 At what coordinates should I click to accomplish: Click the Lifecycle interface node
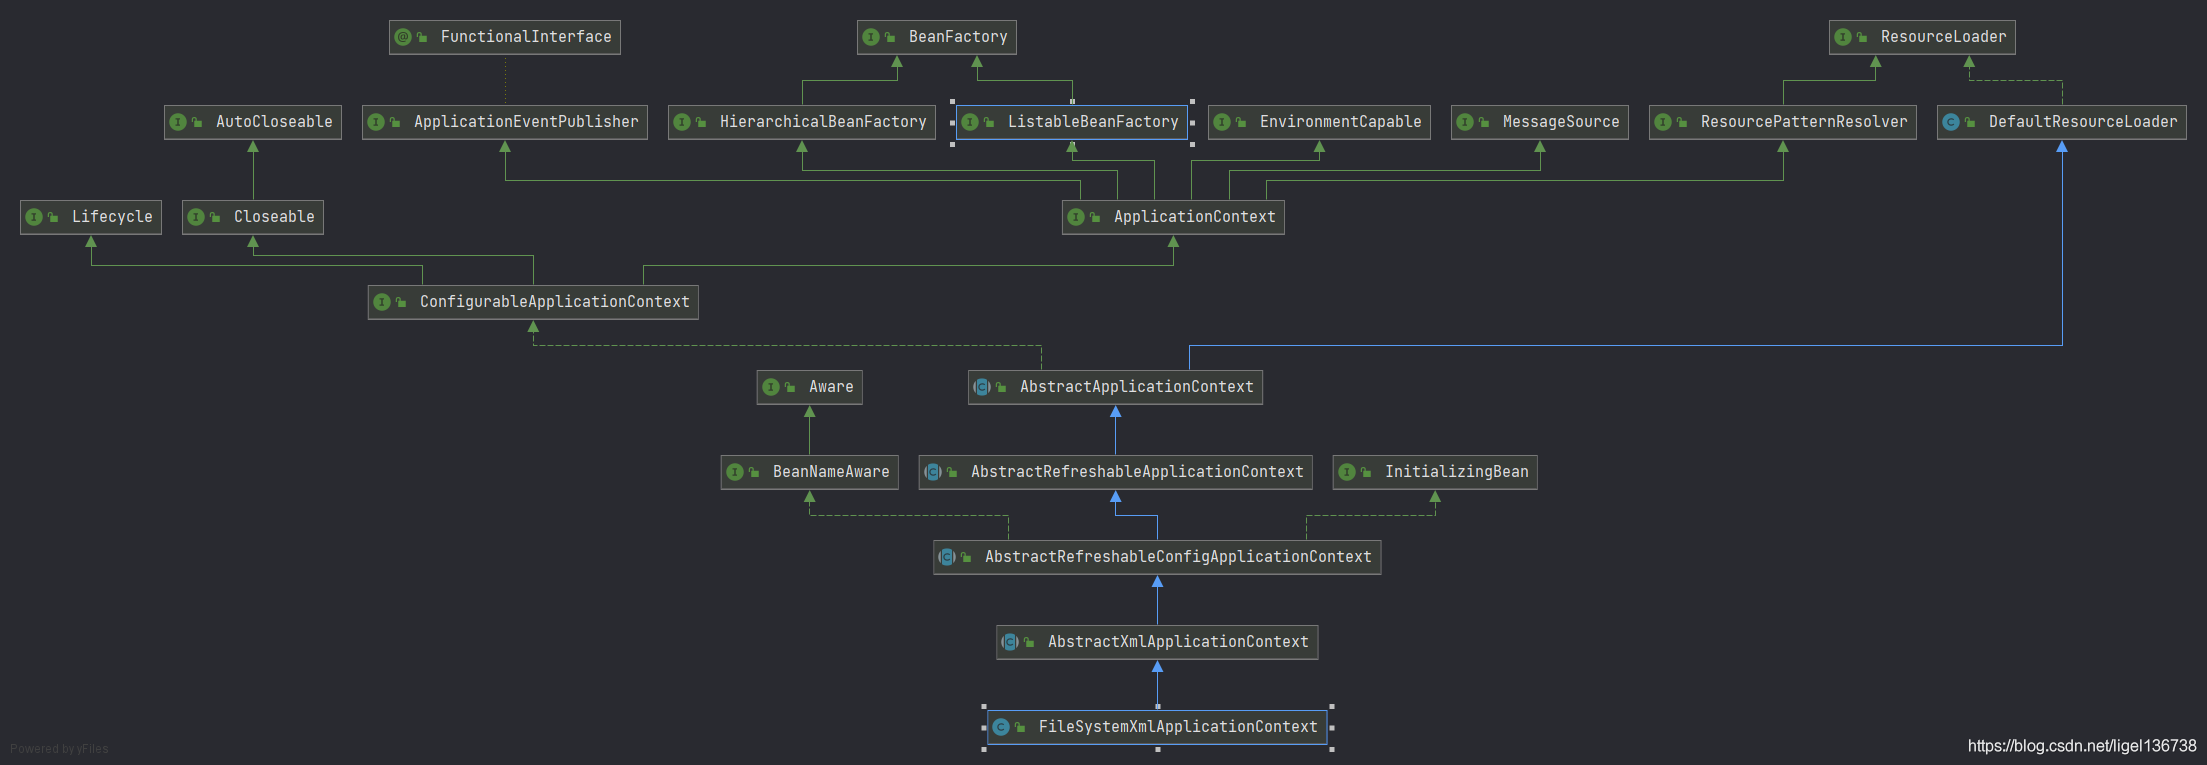click(x=91, y=217)
